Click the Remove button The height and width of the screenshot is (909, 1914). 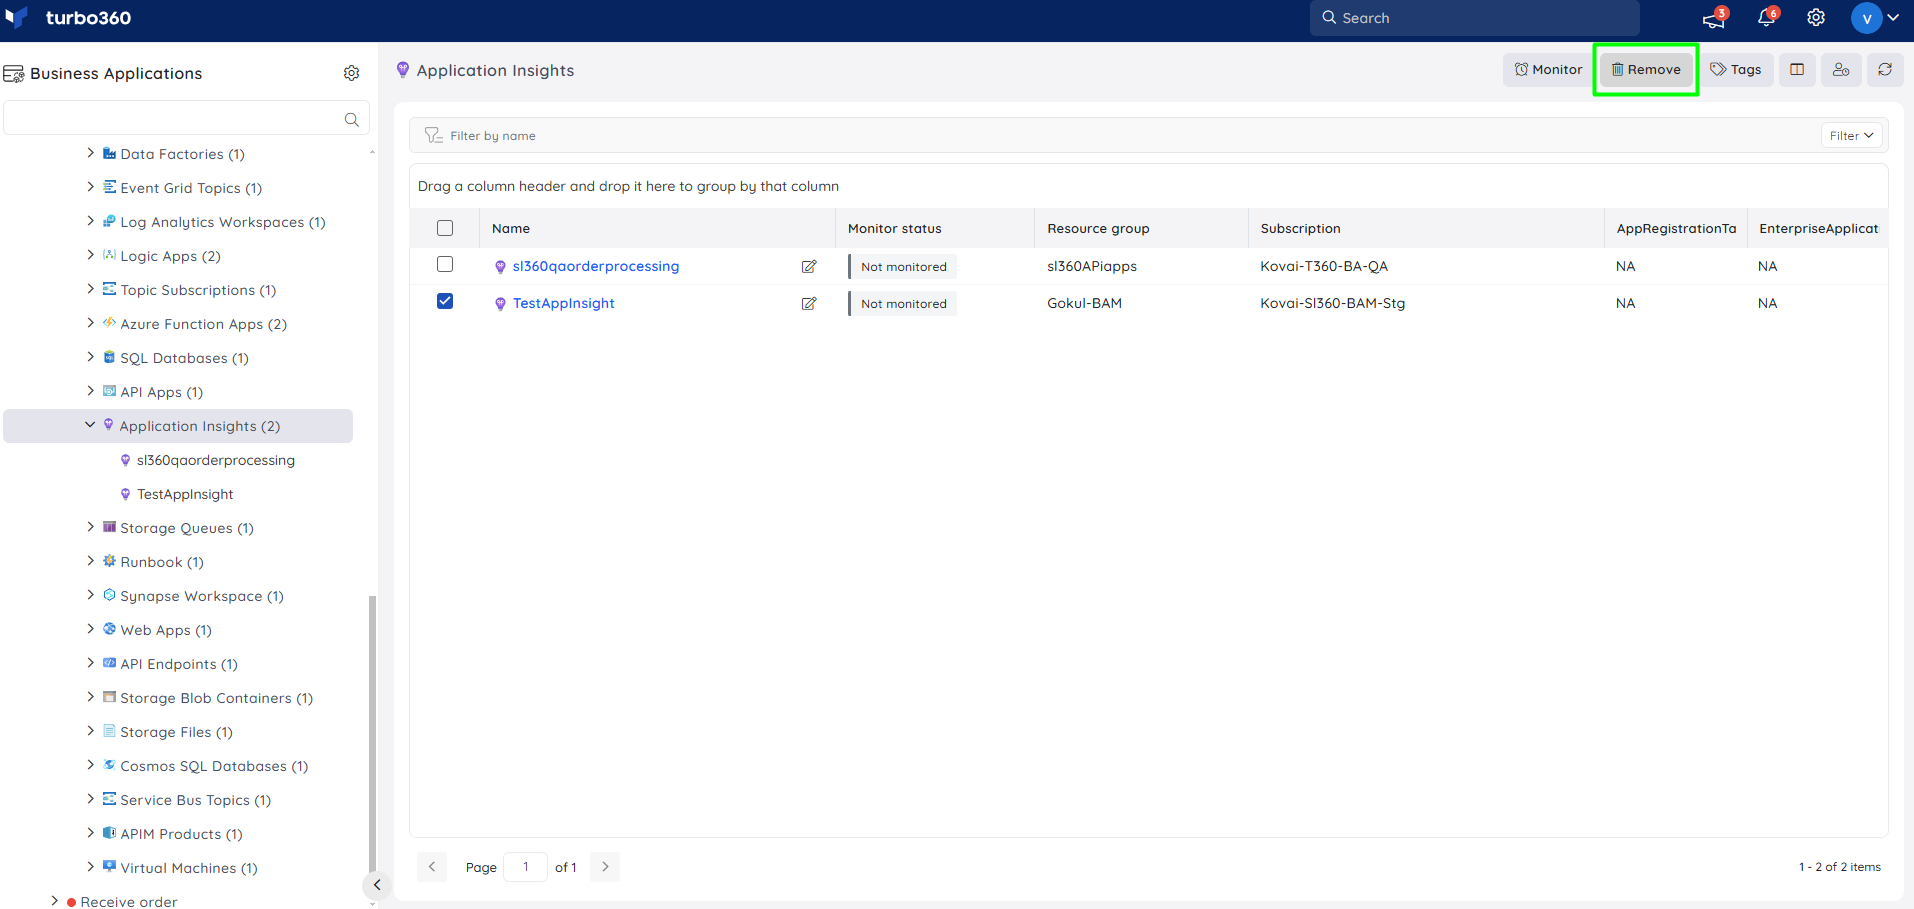tap(1646, 69)
